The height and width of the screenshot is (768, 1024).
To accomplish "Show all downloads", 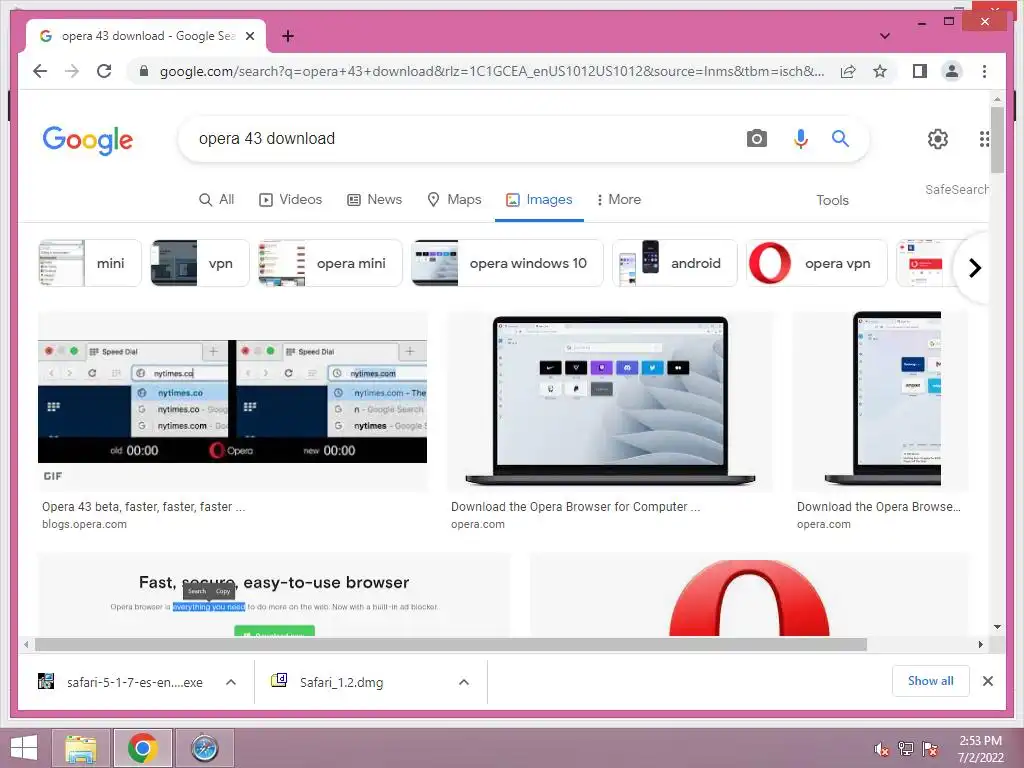I will pyautogui.click(x=931, y=681).
